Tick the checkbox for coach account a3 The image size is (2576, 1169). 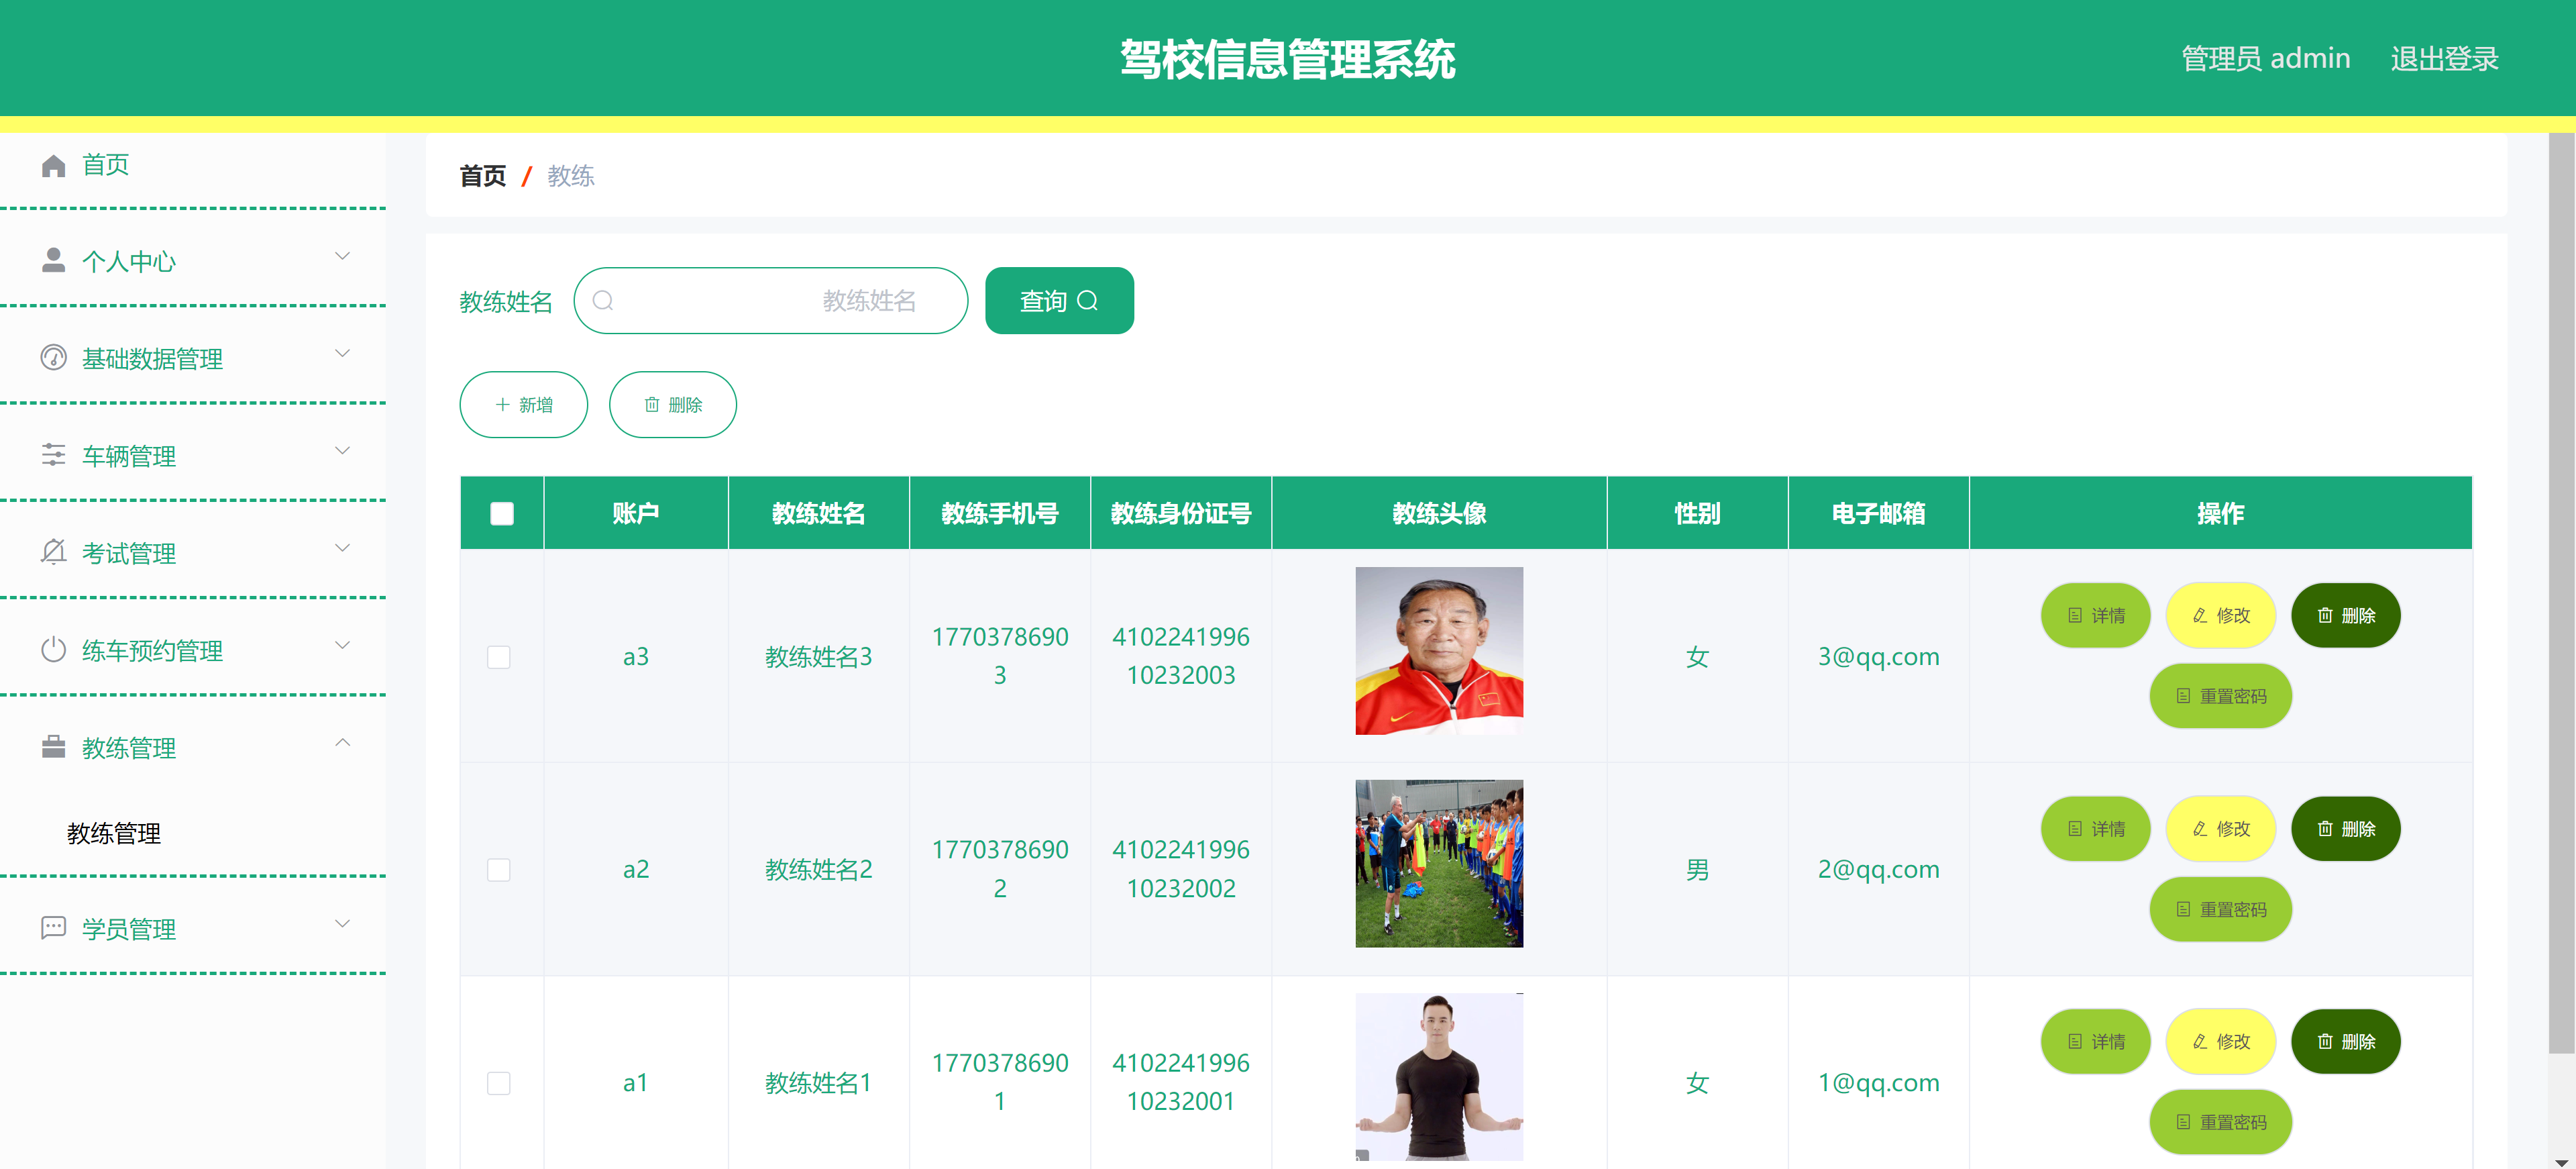501,657
